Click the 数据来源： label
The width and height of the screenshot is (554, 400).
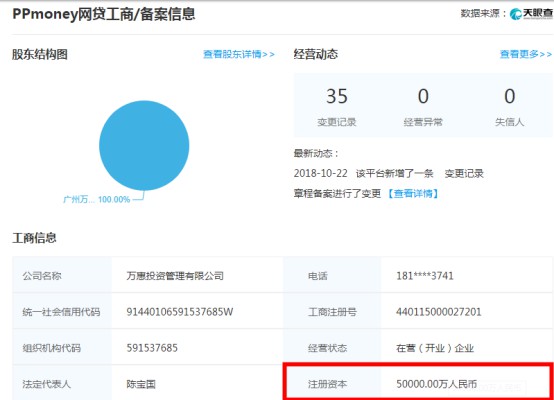(x=483, y=14)
